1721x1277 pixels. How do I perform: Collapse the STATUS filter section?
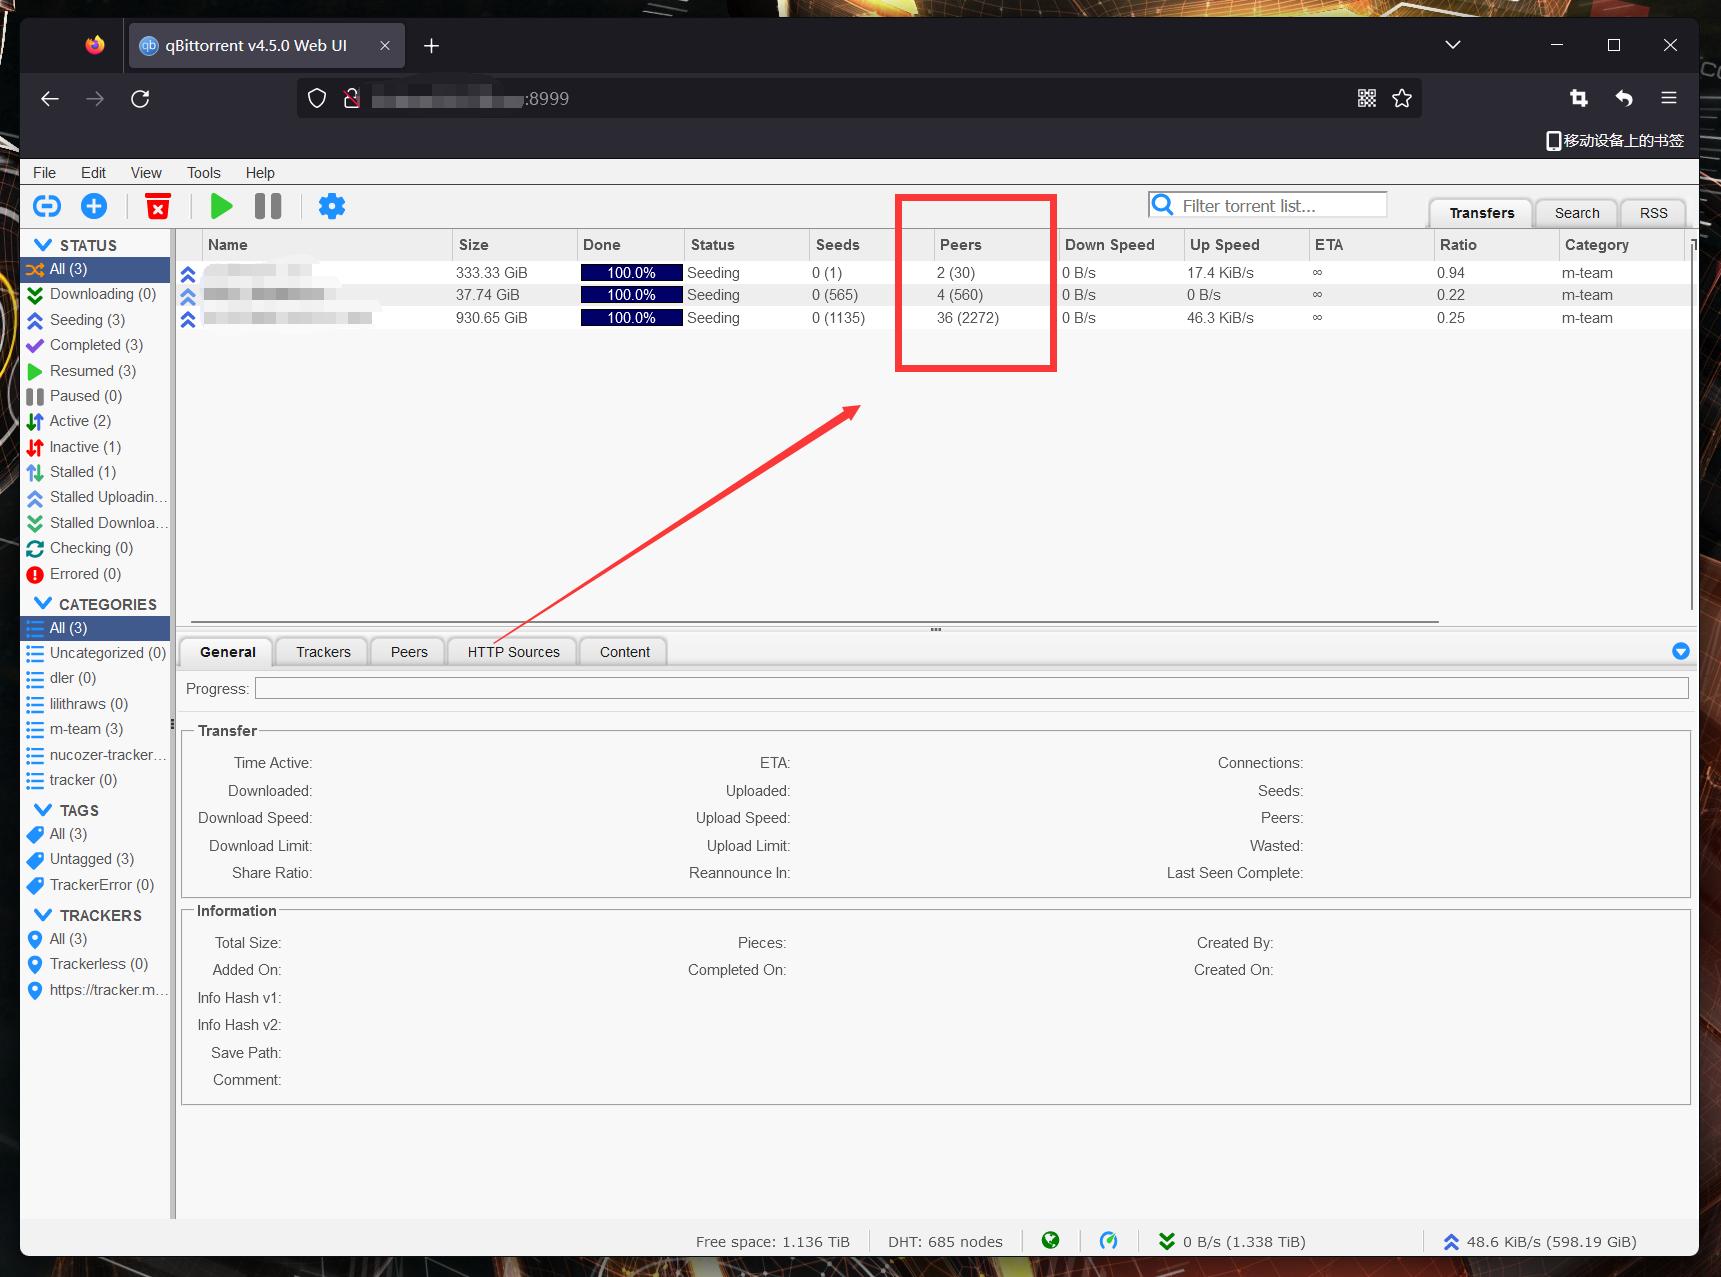tap(43, 245)
